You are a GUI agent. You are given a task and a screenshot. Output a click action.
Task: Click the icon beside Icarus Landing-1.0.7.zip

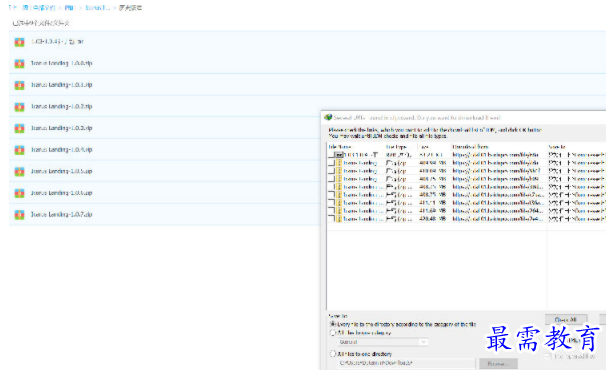(x=19, y=214)
